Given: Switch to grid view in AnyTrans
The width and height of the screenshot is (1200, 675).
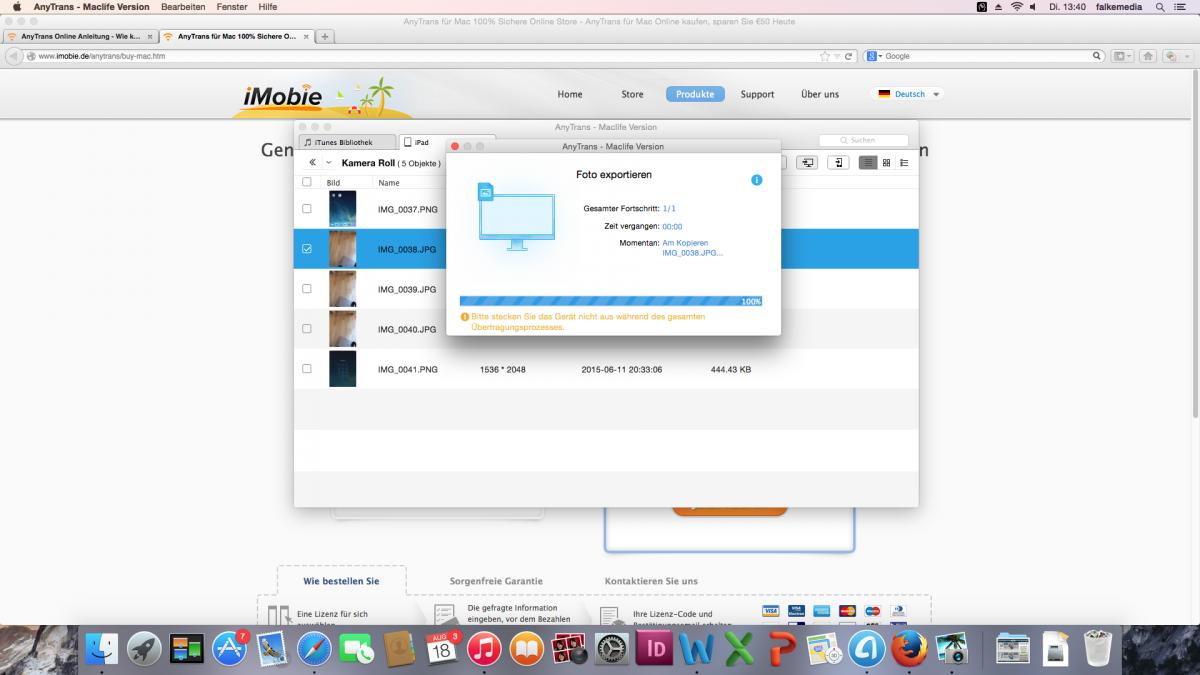Looking at the screenshot, I should [x=886, y=162].
